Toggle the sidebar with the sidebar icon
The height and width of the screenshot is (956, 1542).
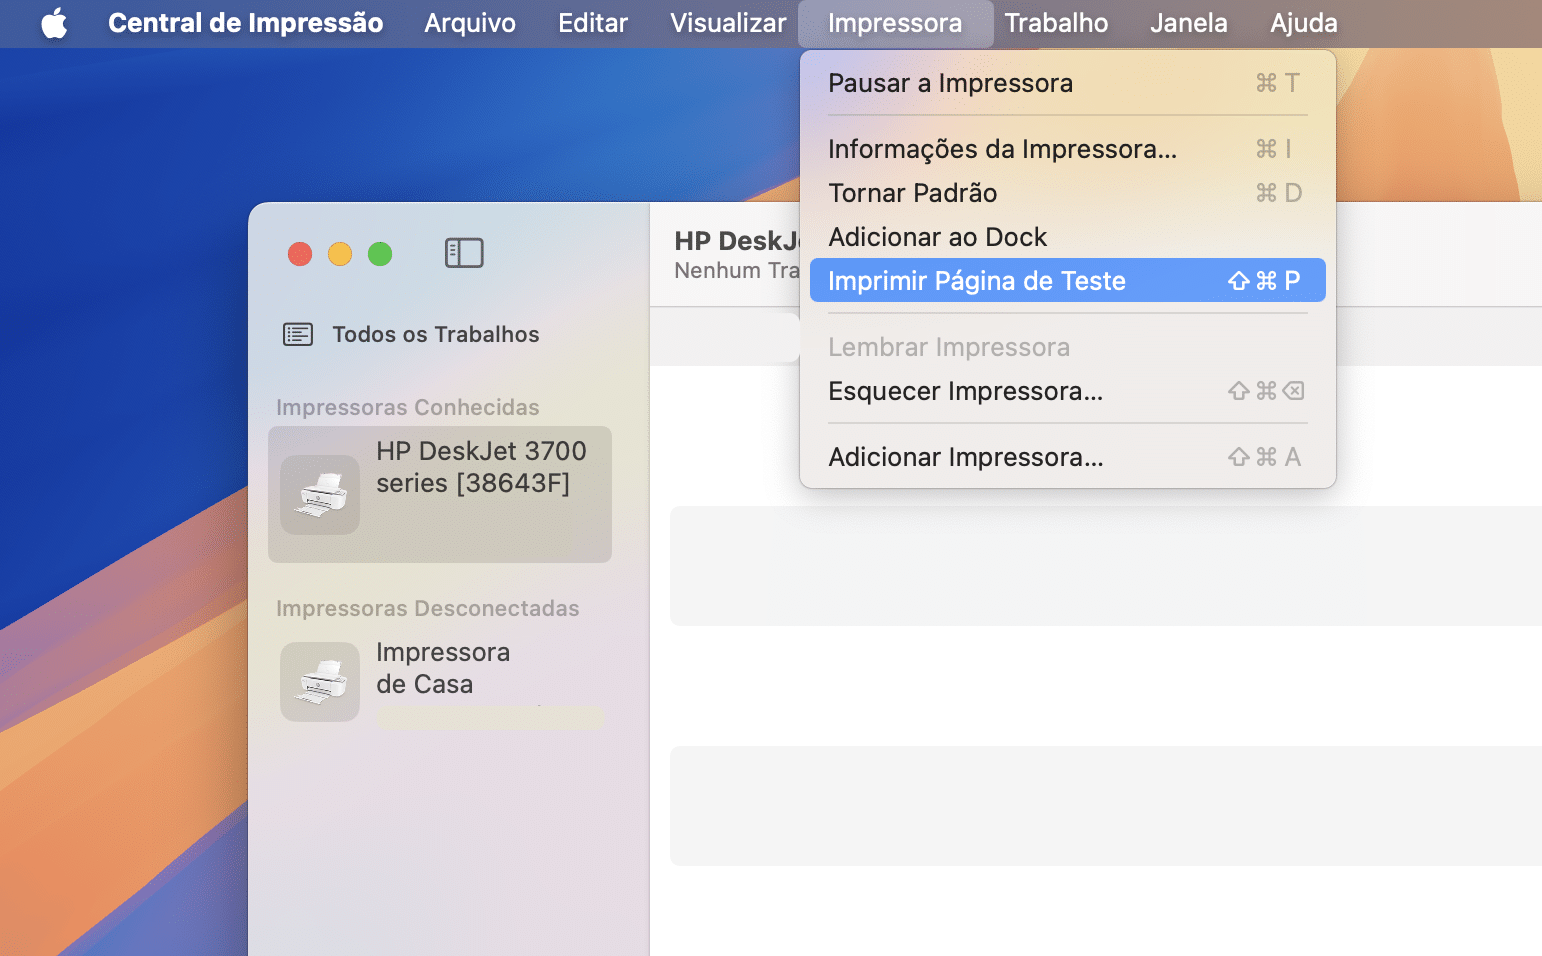point(464,253)
